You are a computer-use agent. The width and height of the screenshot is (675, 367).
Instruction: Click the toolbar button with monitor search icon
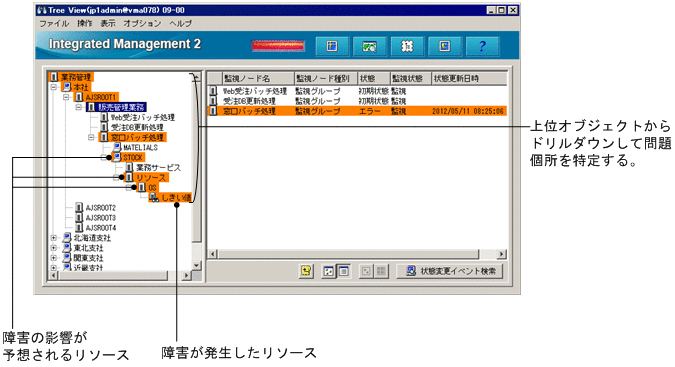point(369,46)
